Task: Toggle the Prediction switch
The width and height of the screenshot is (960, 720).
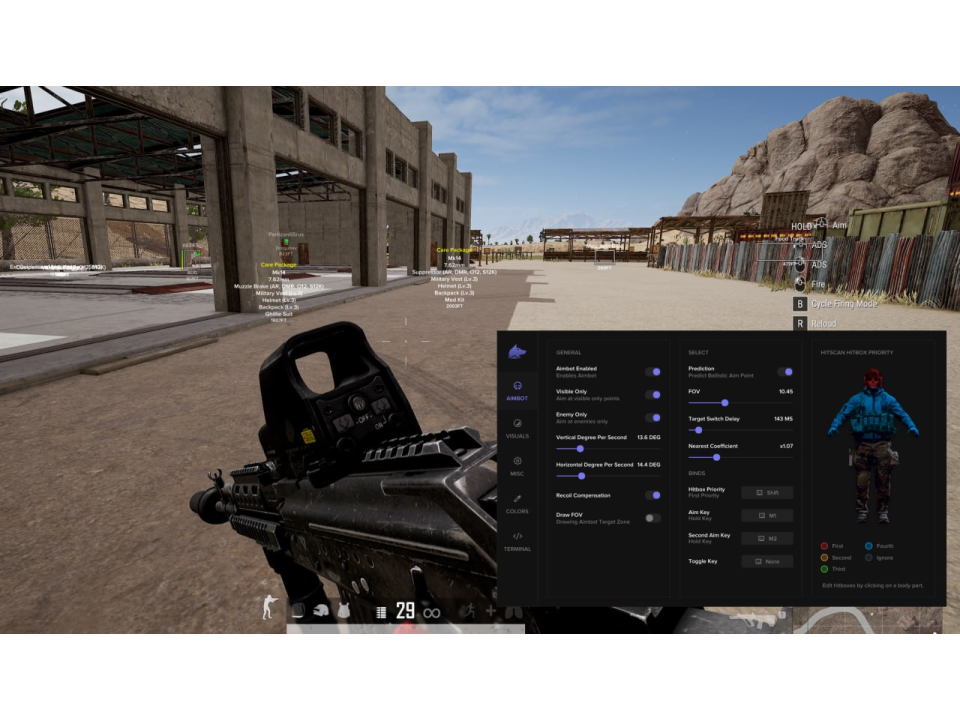Action: (785, 372)
